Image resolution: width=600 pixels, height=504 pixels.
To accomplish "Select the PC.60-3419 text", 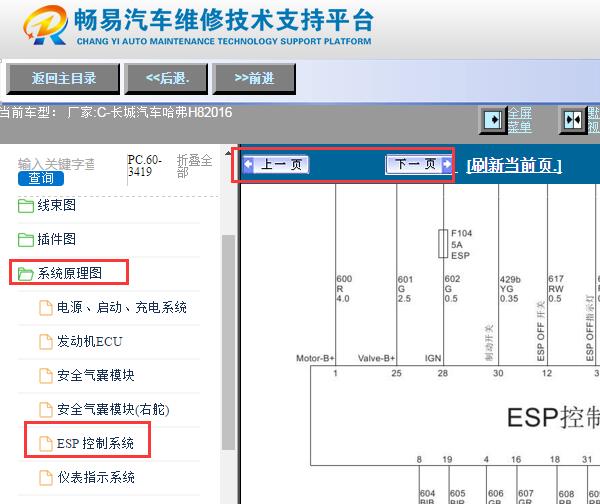I will click(x=144, y=166).
